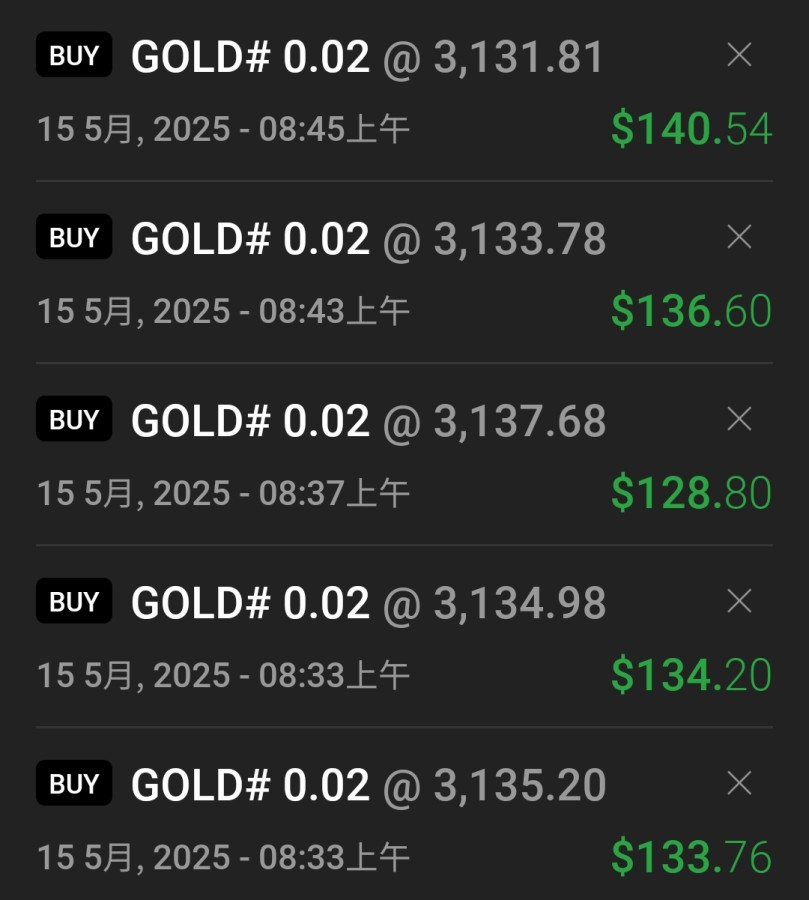Select the $136.60 profit value
This screenshot has height=900, width=809.
point(691,311)
